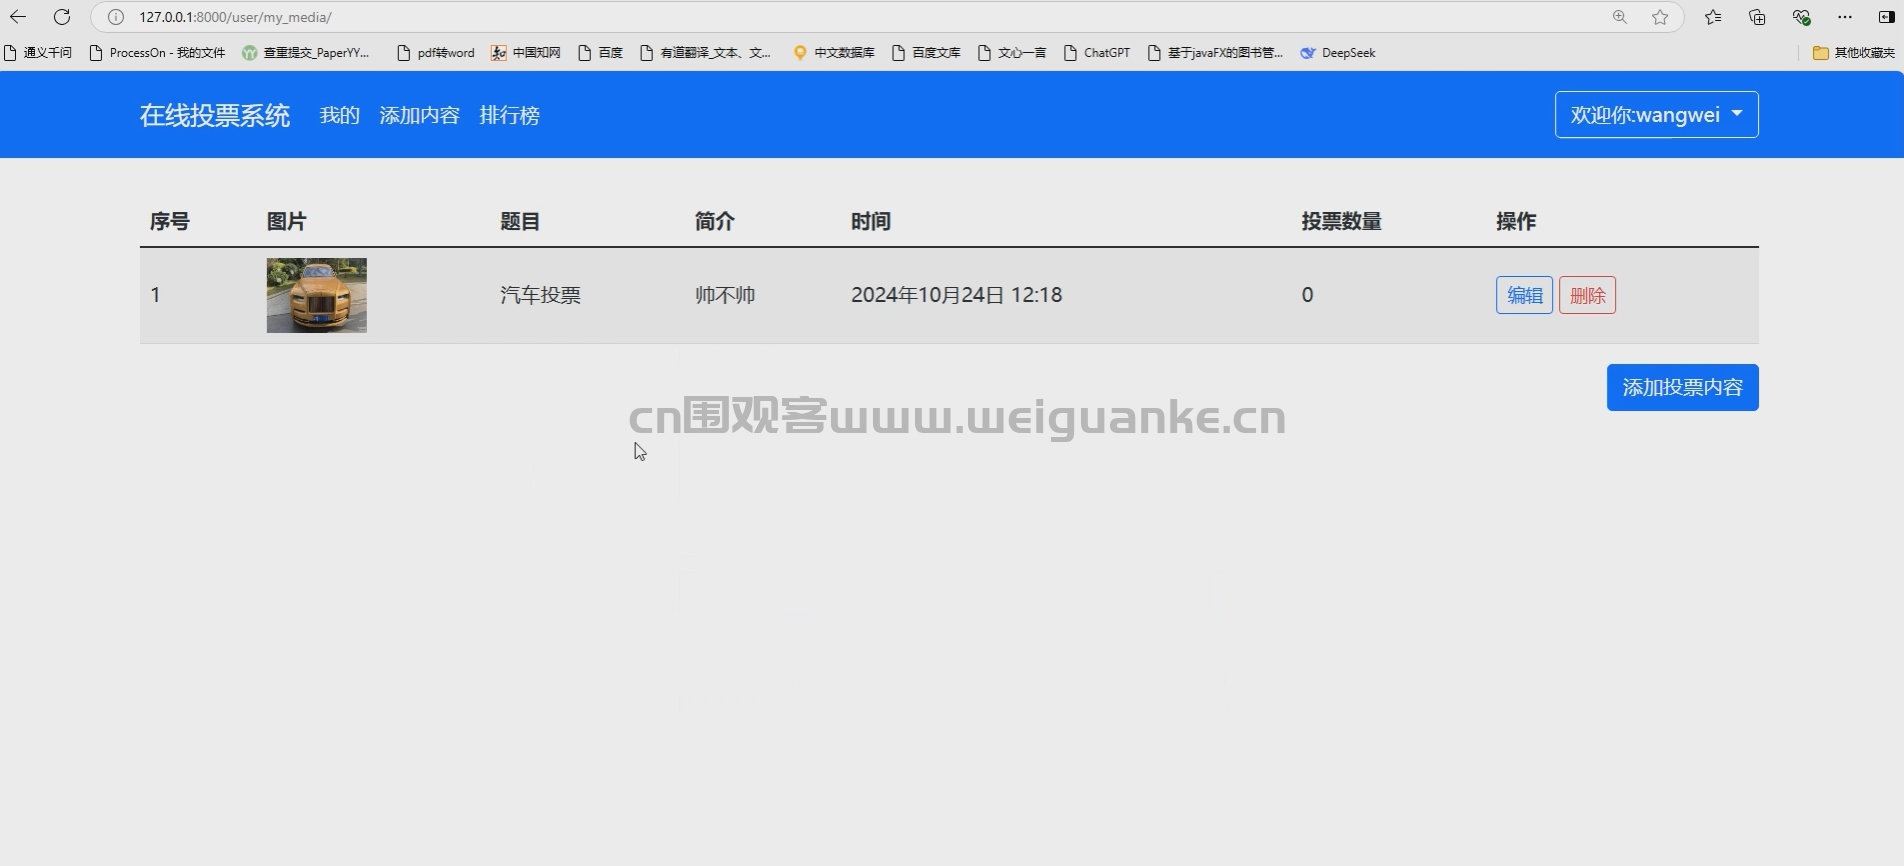Open the 有道翻译_文本 bookmark

click(706, 53)
